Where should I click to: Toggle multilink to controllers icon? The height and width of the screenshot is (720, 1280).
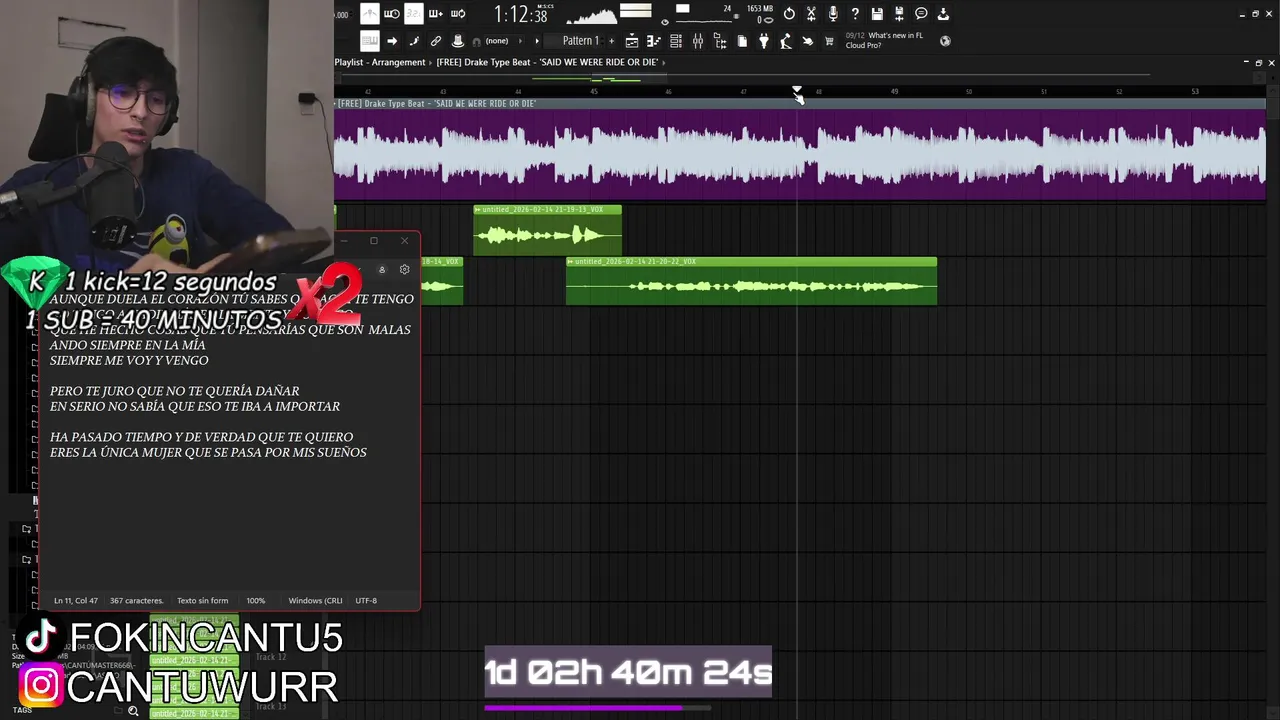[x=436, y=41]
